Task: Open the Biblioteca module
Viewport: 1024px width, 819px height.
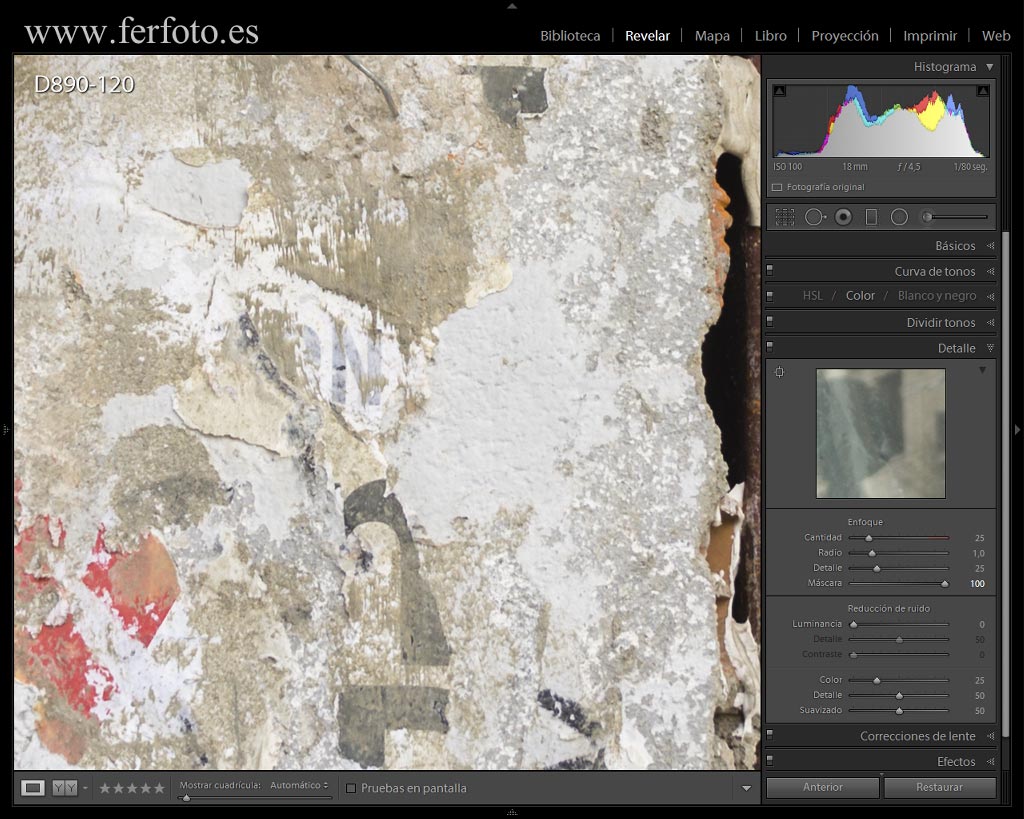Action: pos(570,36)
